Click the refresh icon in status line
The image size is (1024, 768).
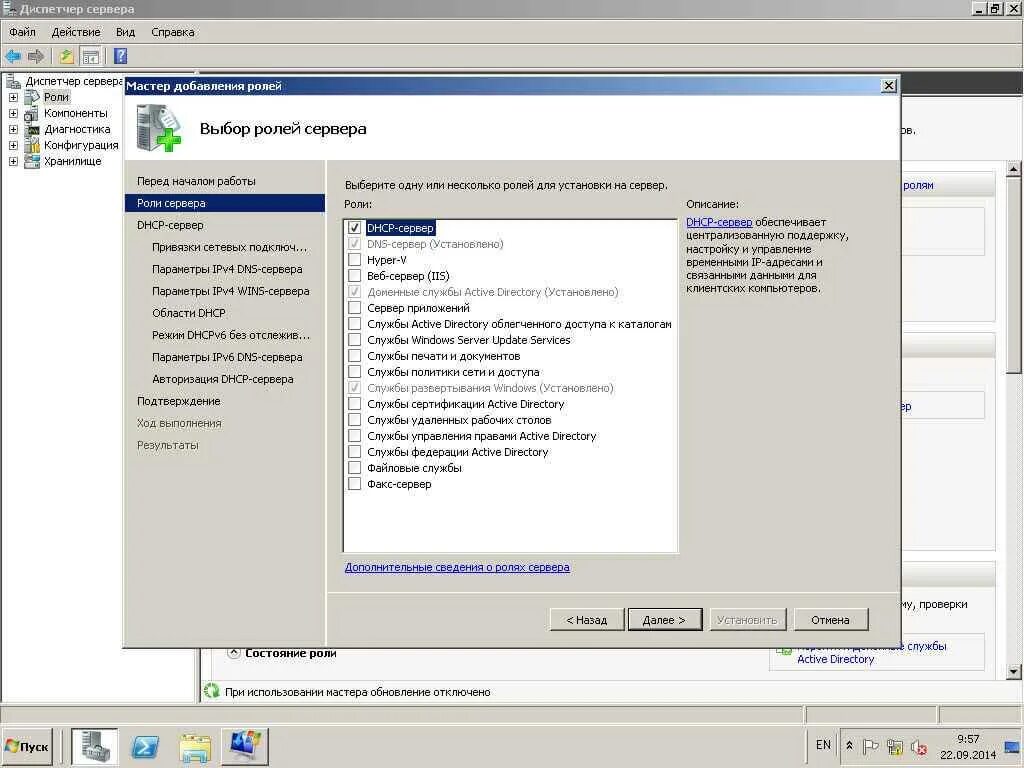pos(211,690)
